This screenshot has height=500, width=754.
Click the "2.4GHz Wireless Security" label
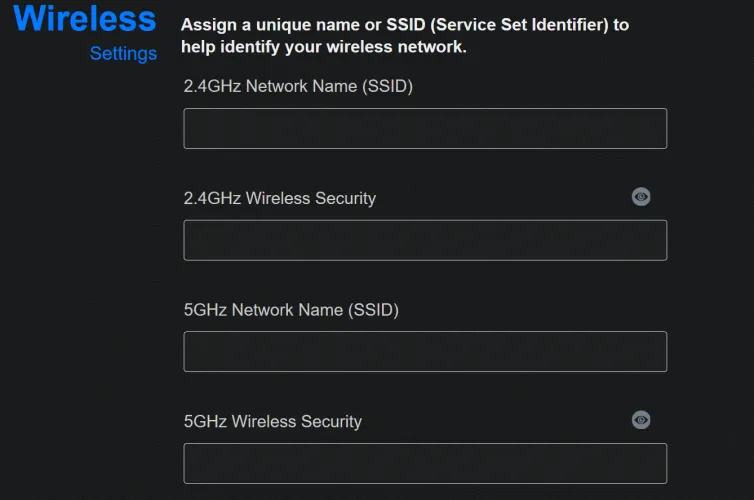point(280,198)
